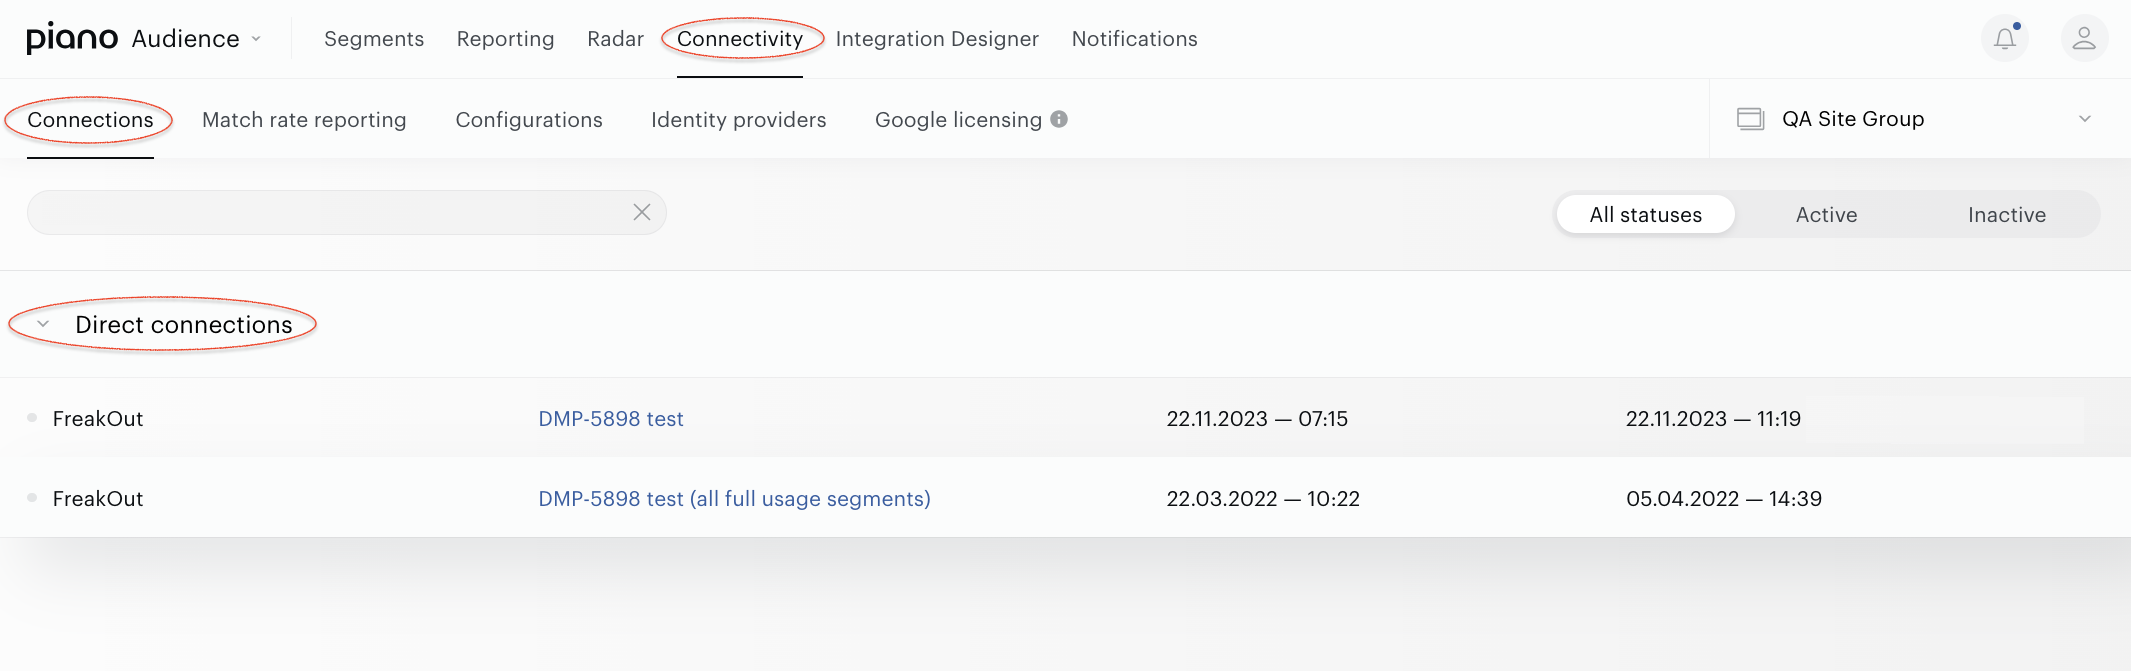Click the site group window icon
The image size is (2131, 671).
(1750, 119)
